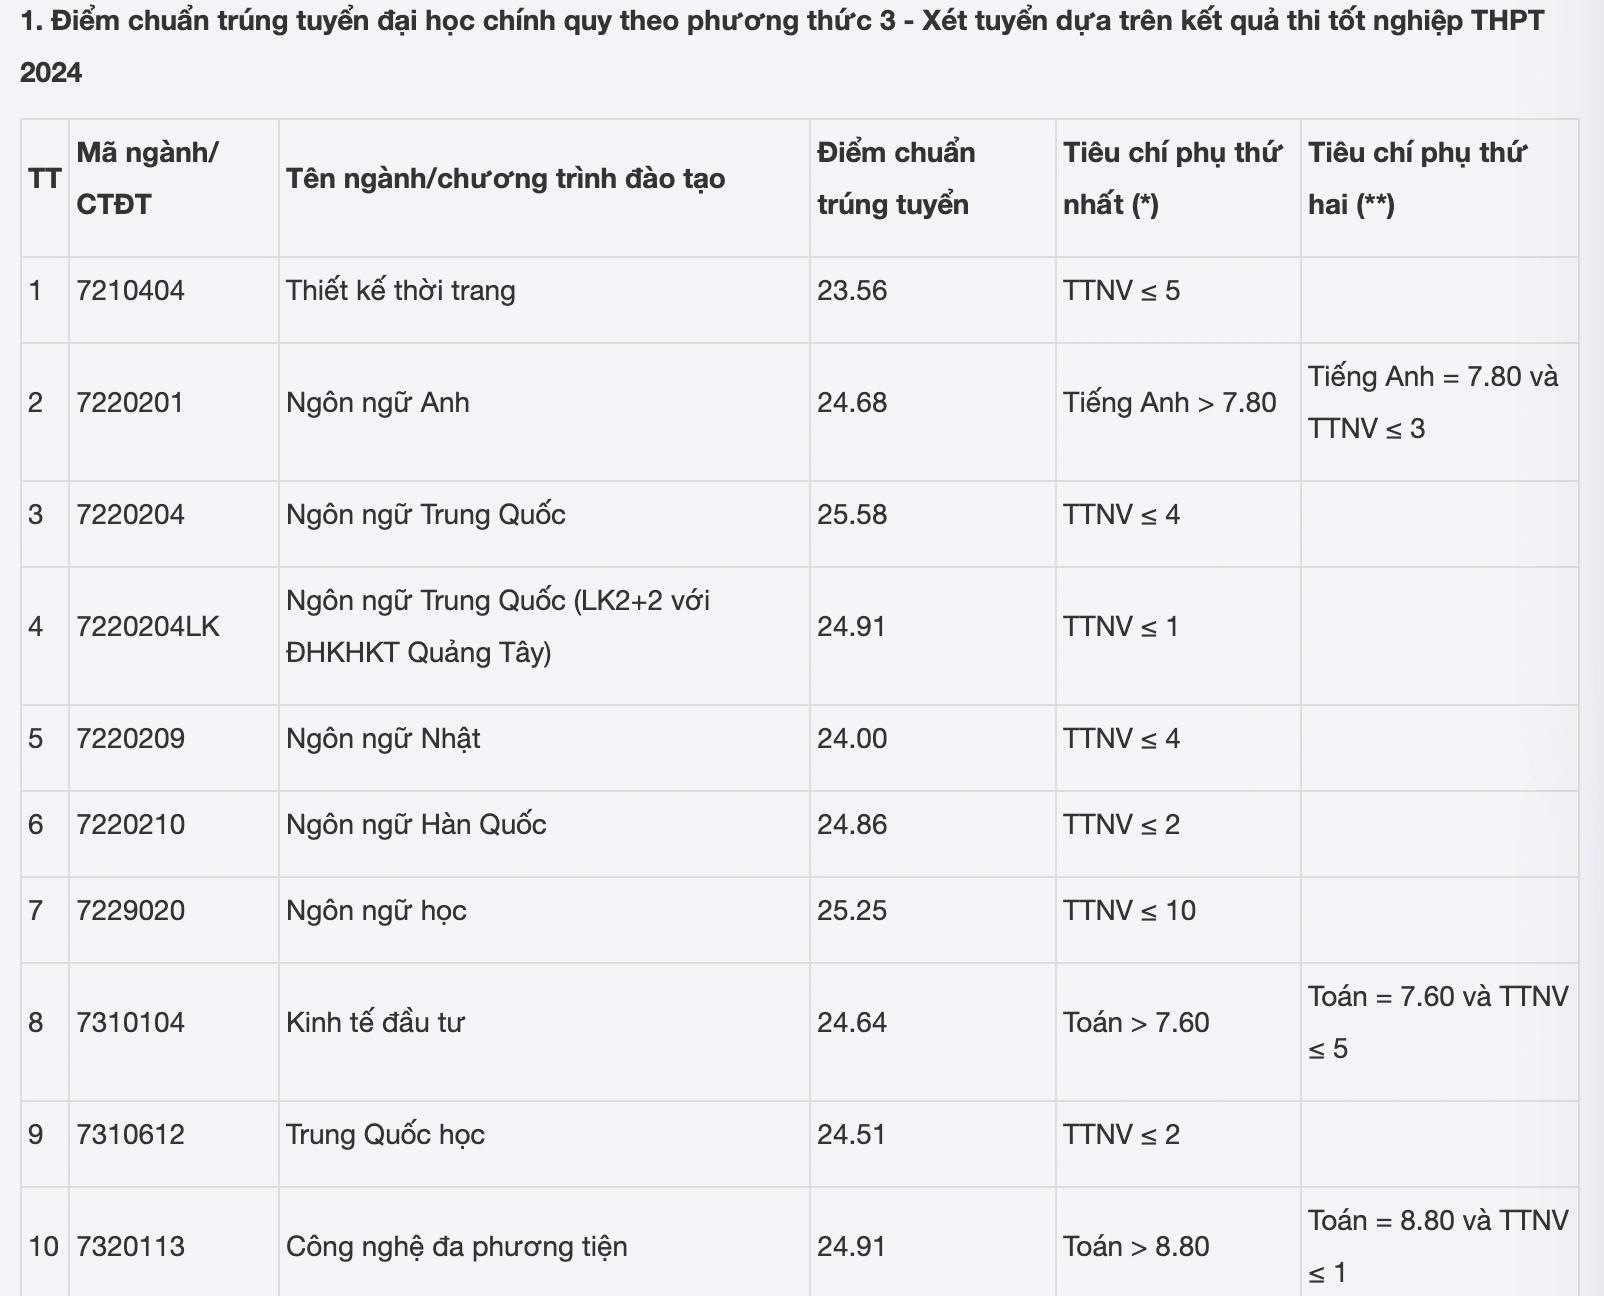Click 'Ngôn ngữ Hàn Quốc' major name

pyautogui.click(x=416, y=825)
